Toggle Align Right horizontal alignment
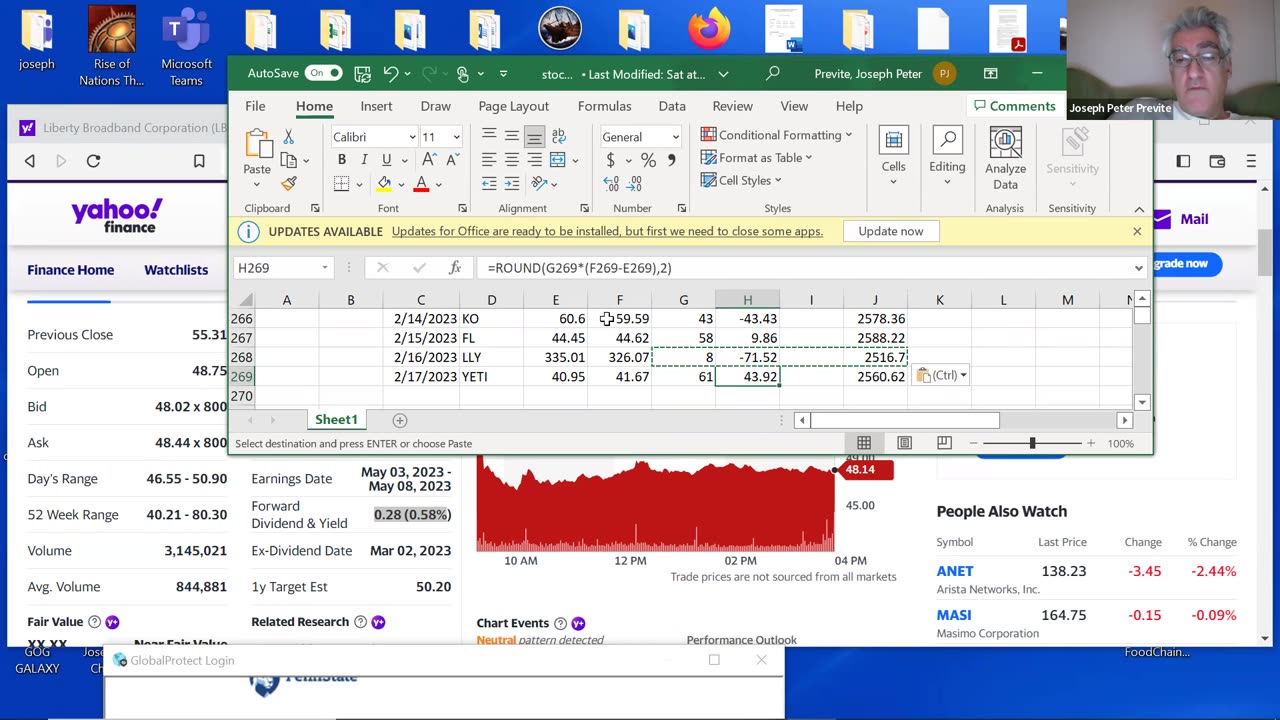This screenshot has width=1280, height=720. click(x=535, y=160)
